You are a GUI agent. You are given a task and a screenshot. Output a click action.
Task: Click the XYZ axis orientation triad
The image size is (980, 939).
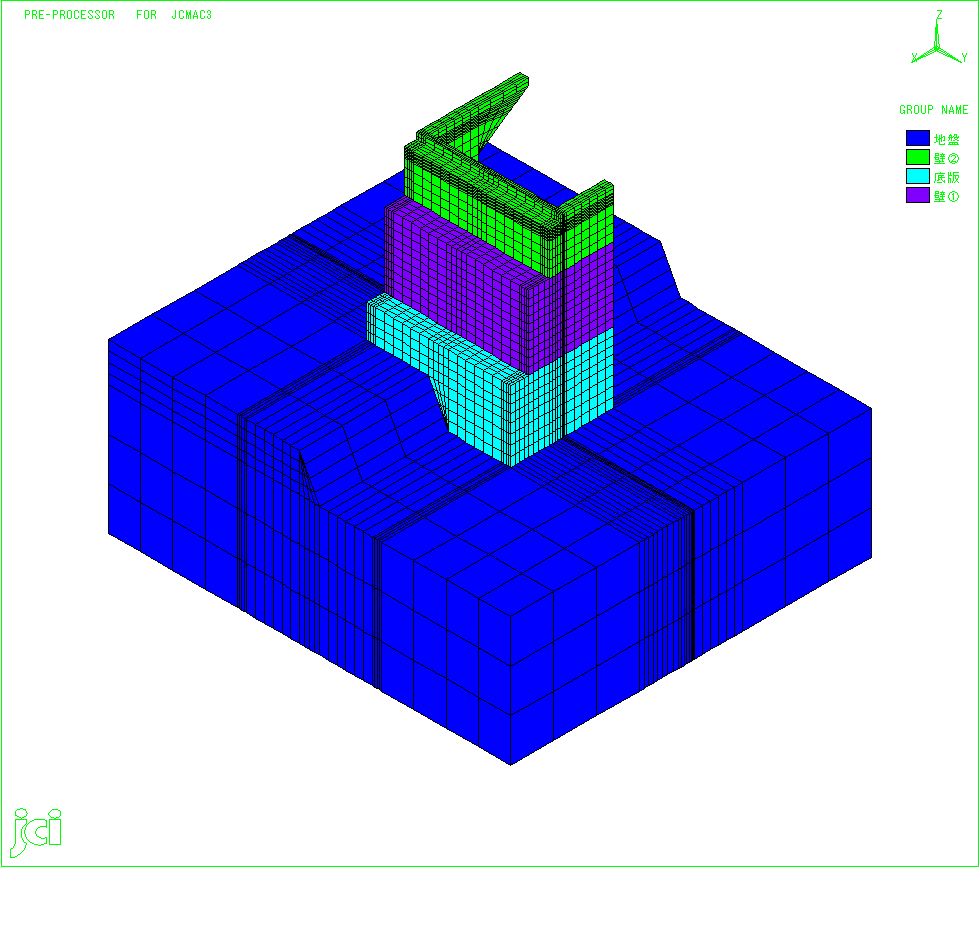(939, 38)
